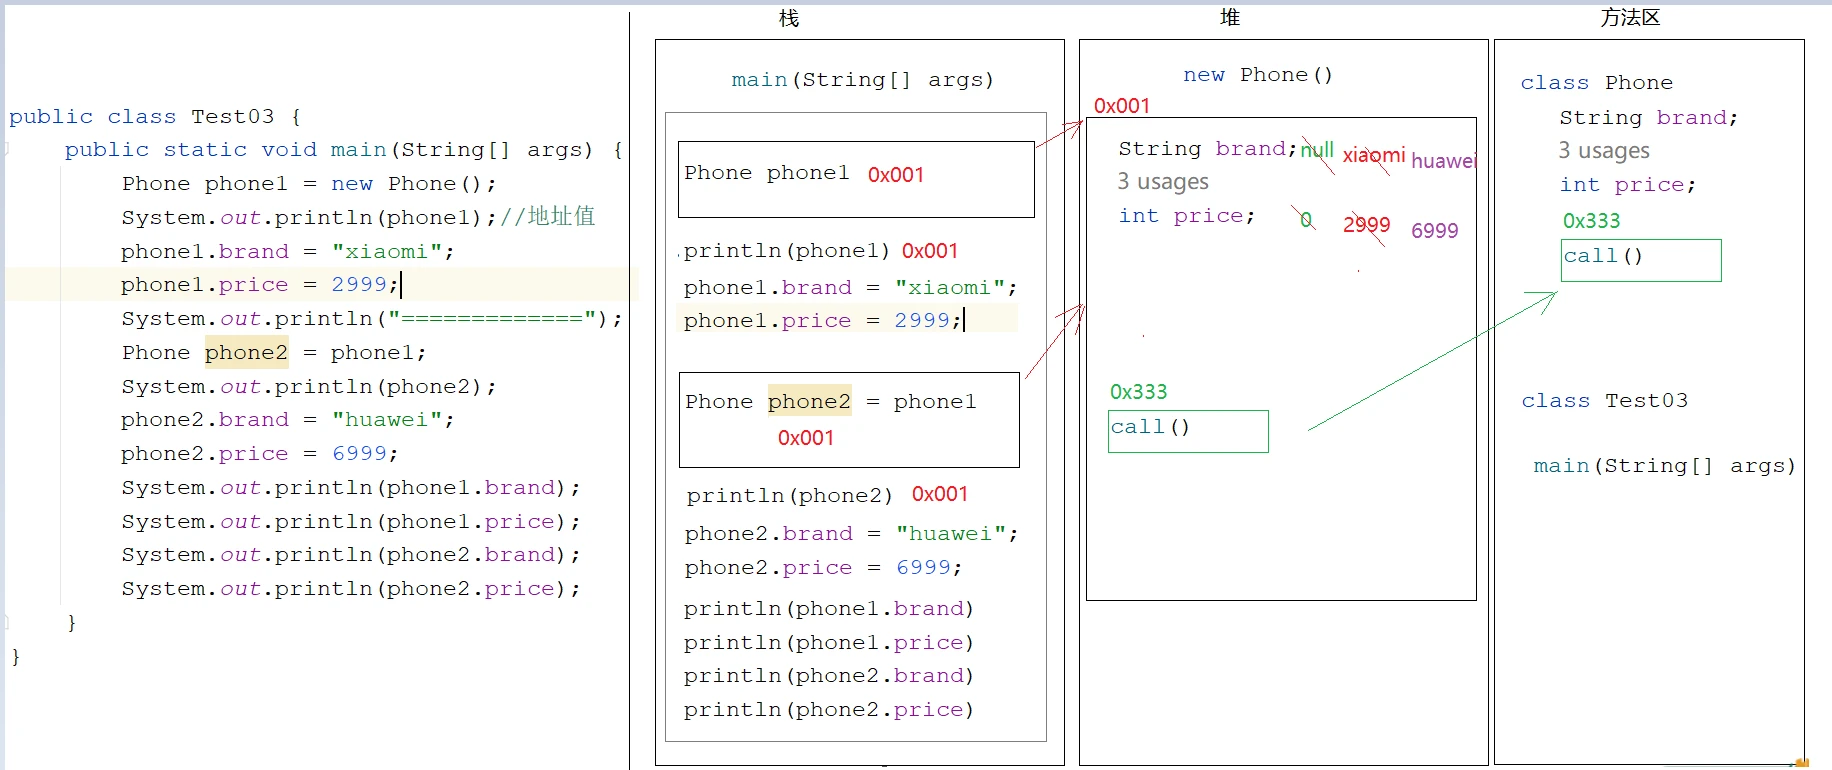1832x770 pixels.
Task: Click the 堆 heading label
Action: tap(1230, 17)
